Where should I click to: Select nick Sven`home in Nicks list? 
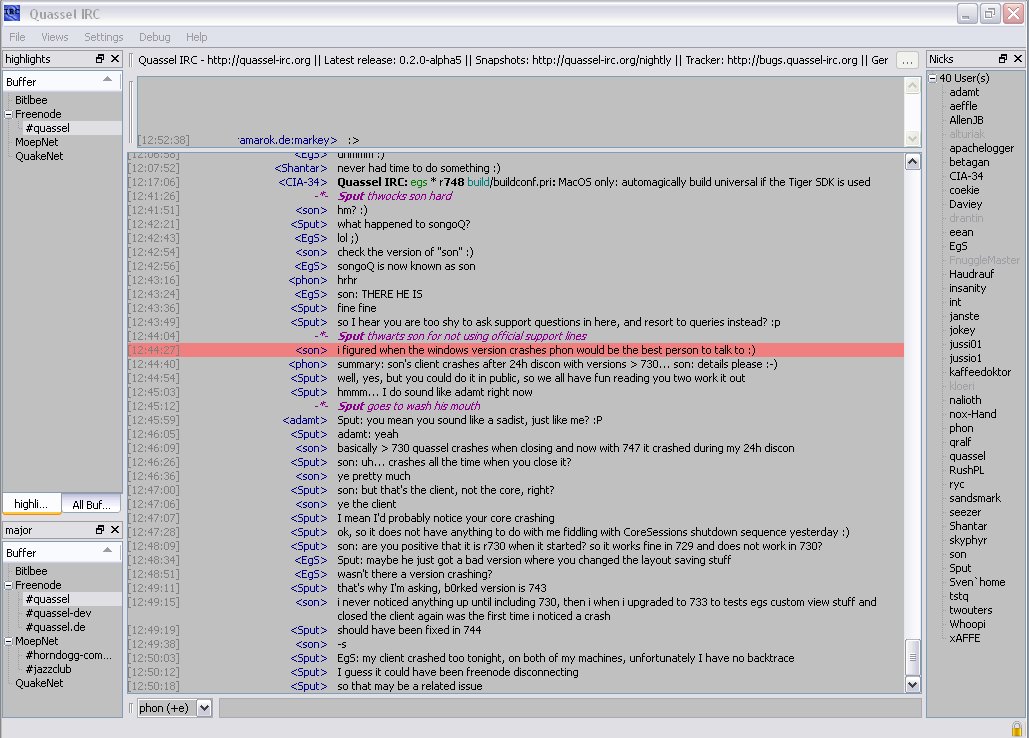[x=976, y=582]
